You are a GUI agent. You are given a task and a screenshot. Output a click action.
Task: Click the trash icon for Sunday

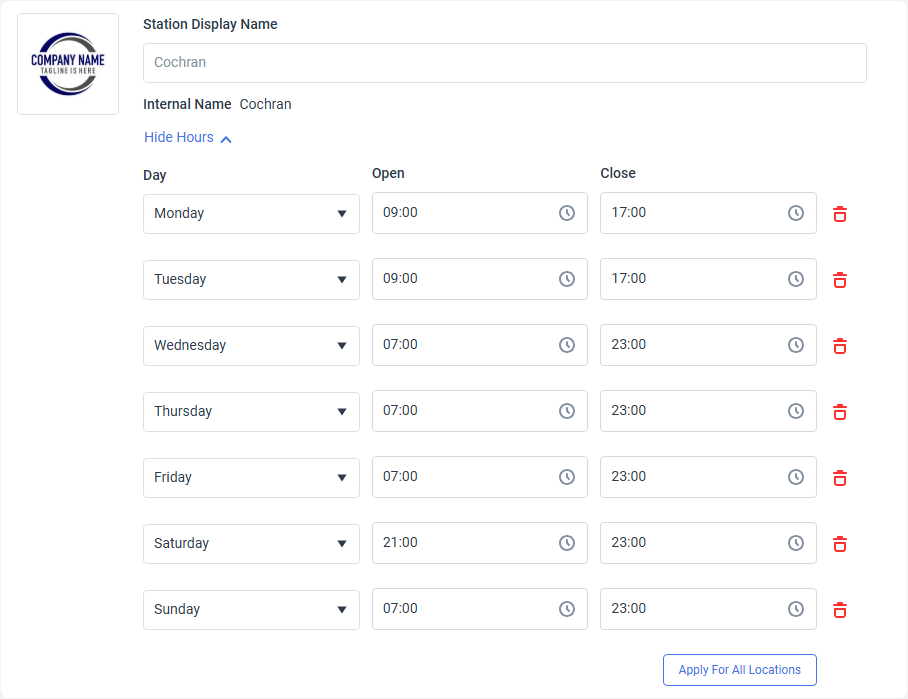(x=840, y=609)
